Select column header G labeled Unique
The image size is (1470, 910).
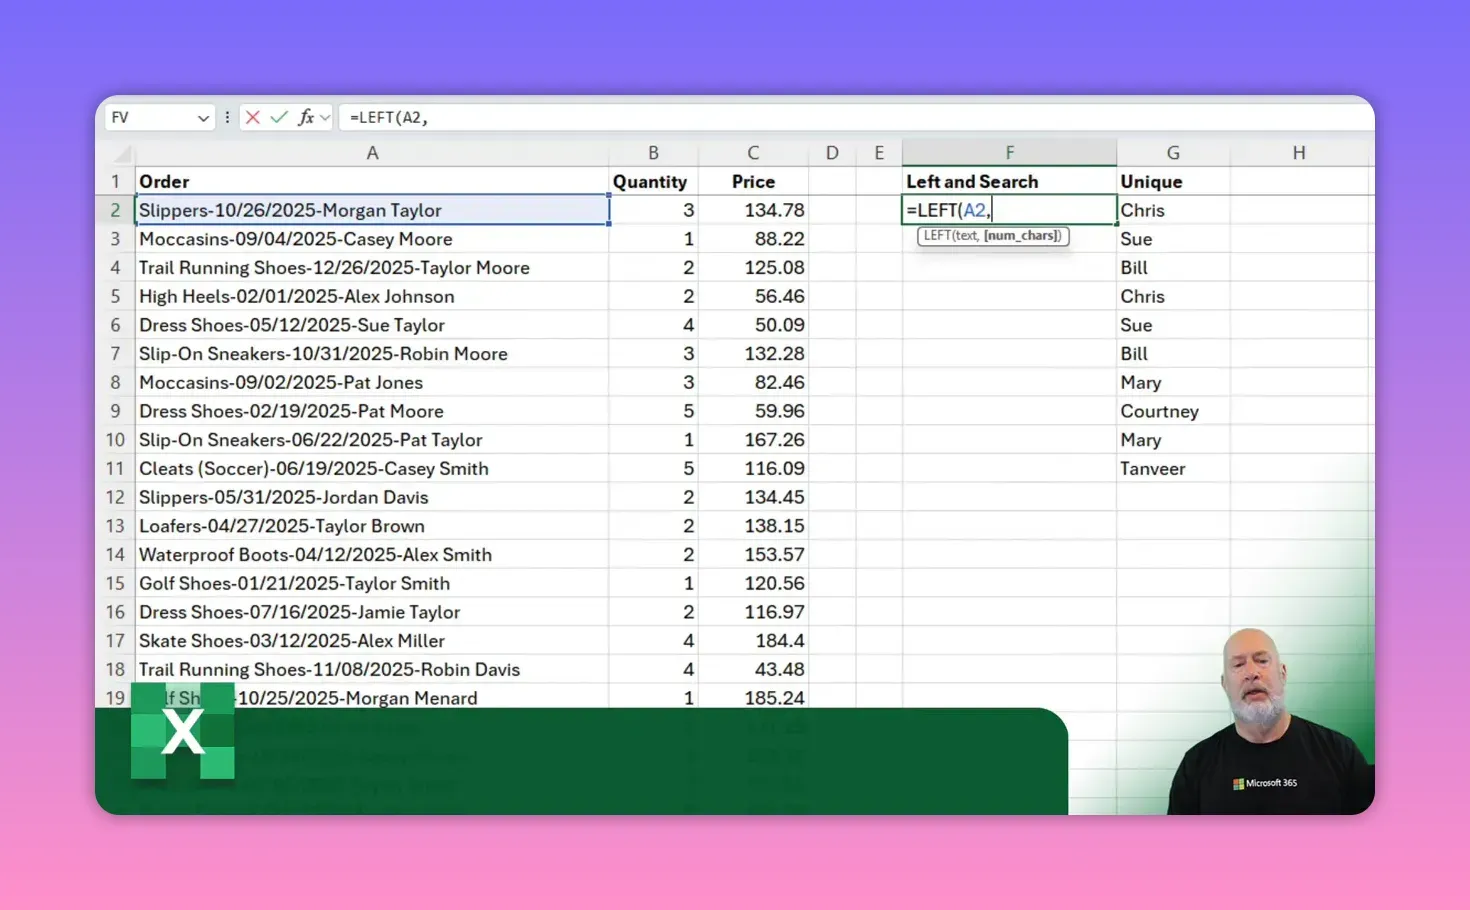1173,151
